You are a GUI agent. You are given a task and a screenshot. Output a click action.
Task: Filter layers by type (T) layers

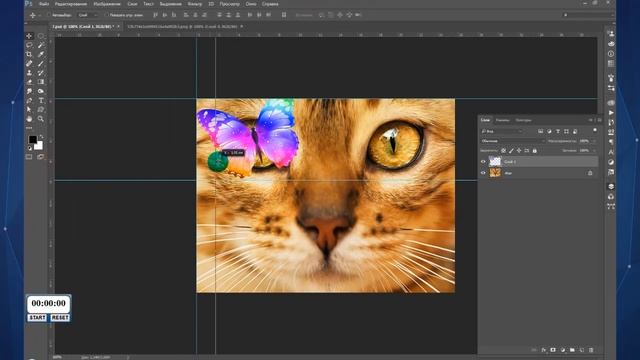click(x=558, y=131)
